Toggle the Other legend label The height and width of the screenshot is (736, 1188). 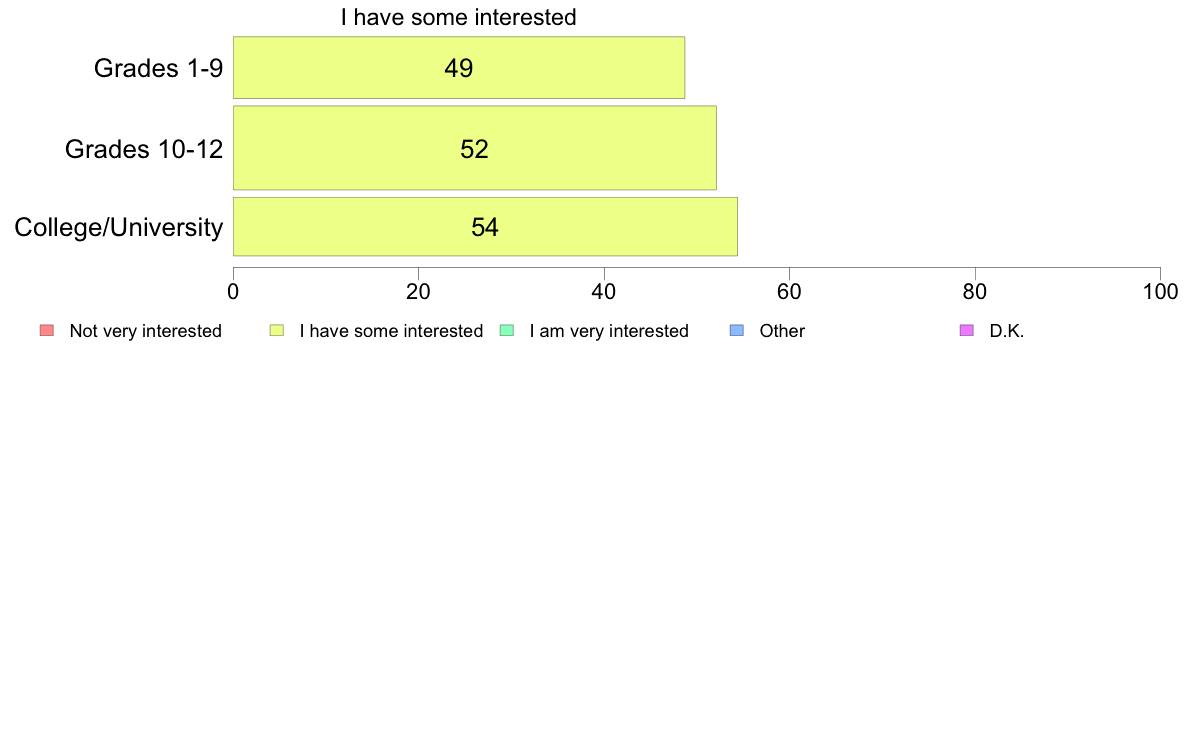tap(782, 331)
